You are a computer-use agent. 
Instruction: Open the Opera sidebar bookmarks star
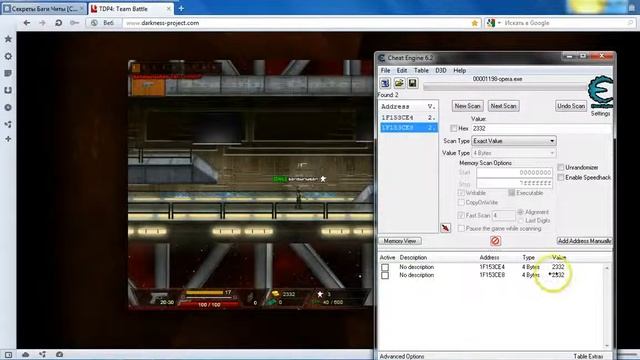coord(8,39)
